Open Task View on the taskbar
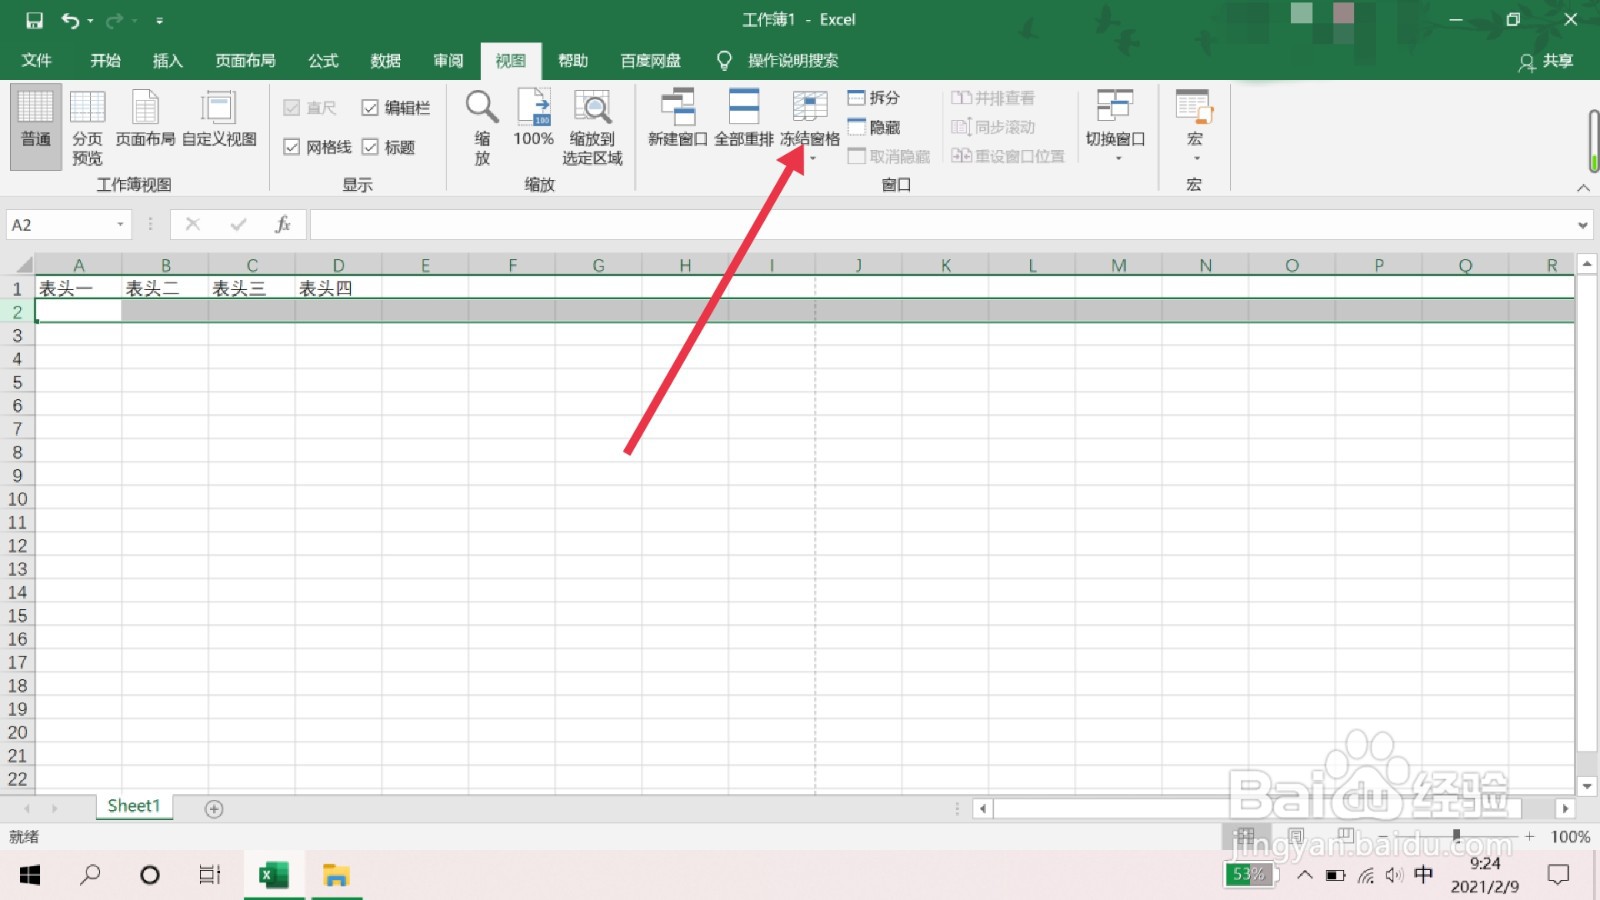This screenshot has width=1600, height=900. point(209,876)
